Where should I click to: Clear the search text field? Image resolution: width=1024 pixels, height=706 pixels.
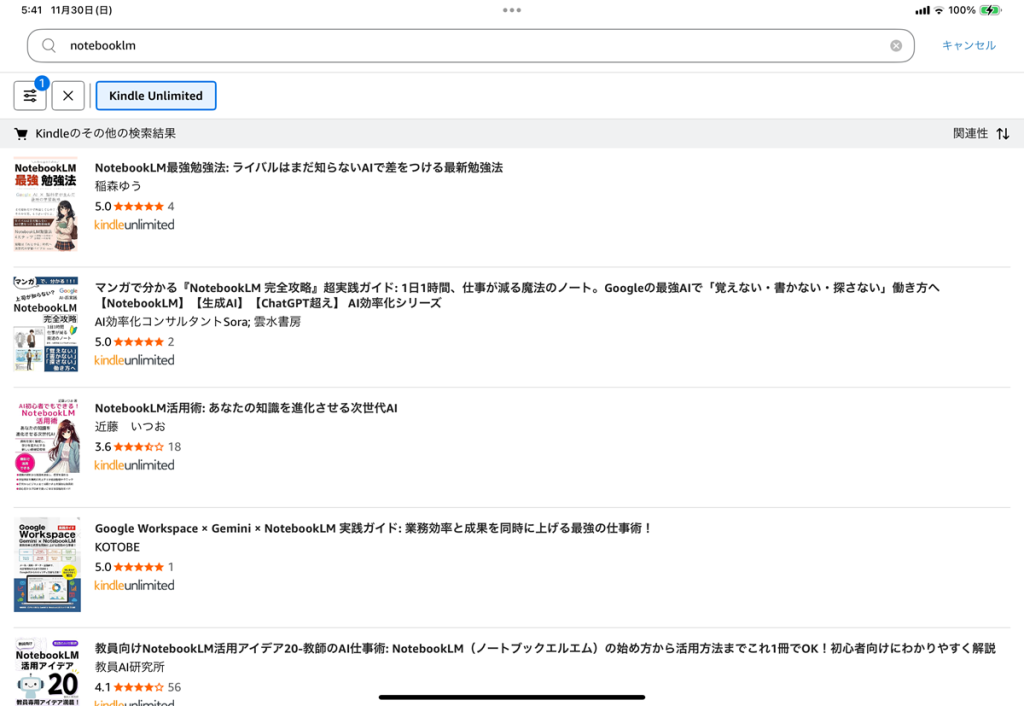click(x=896, y=45)
